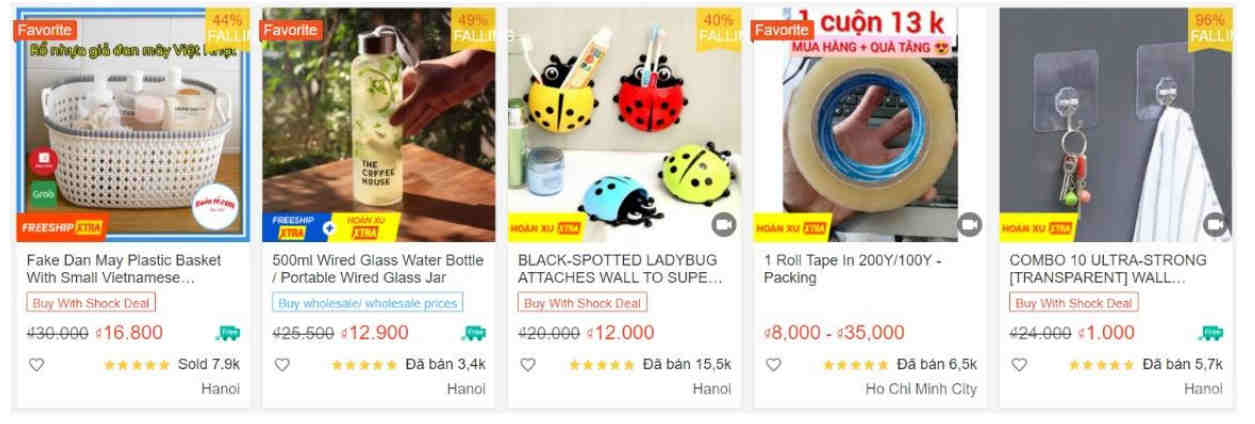Screen dimensions: 1255x424
Task: Click Buy wholesale/ wholesale prices tag
Action: click(x=368, y=303)
